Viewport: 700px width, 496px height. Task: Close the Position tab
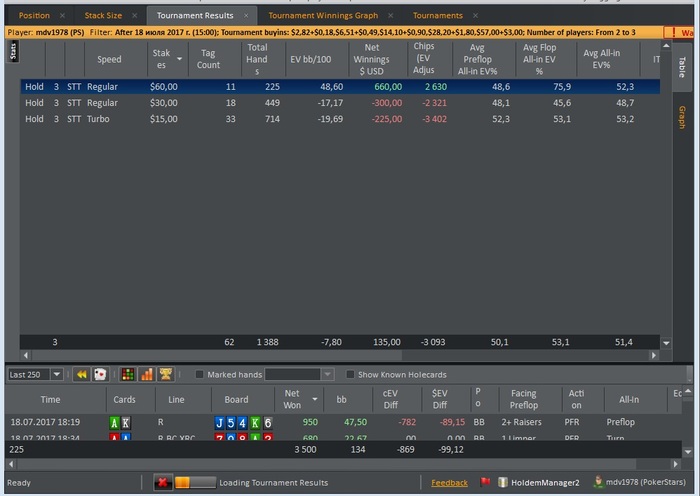click(x=62, y=16)
